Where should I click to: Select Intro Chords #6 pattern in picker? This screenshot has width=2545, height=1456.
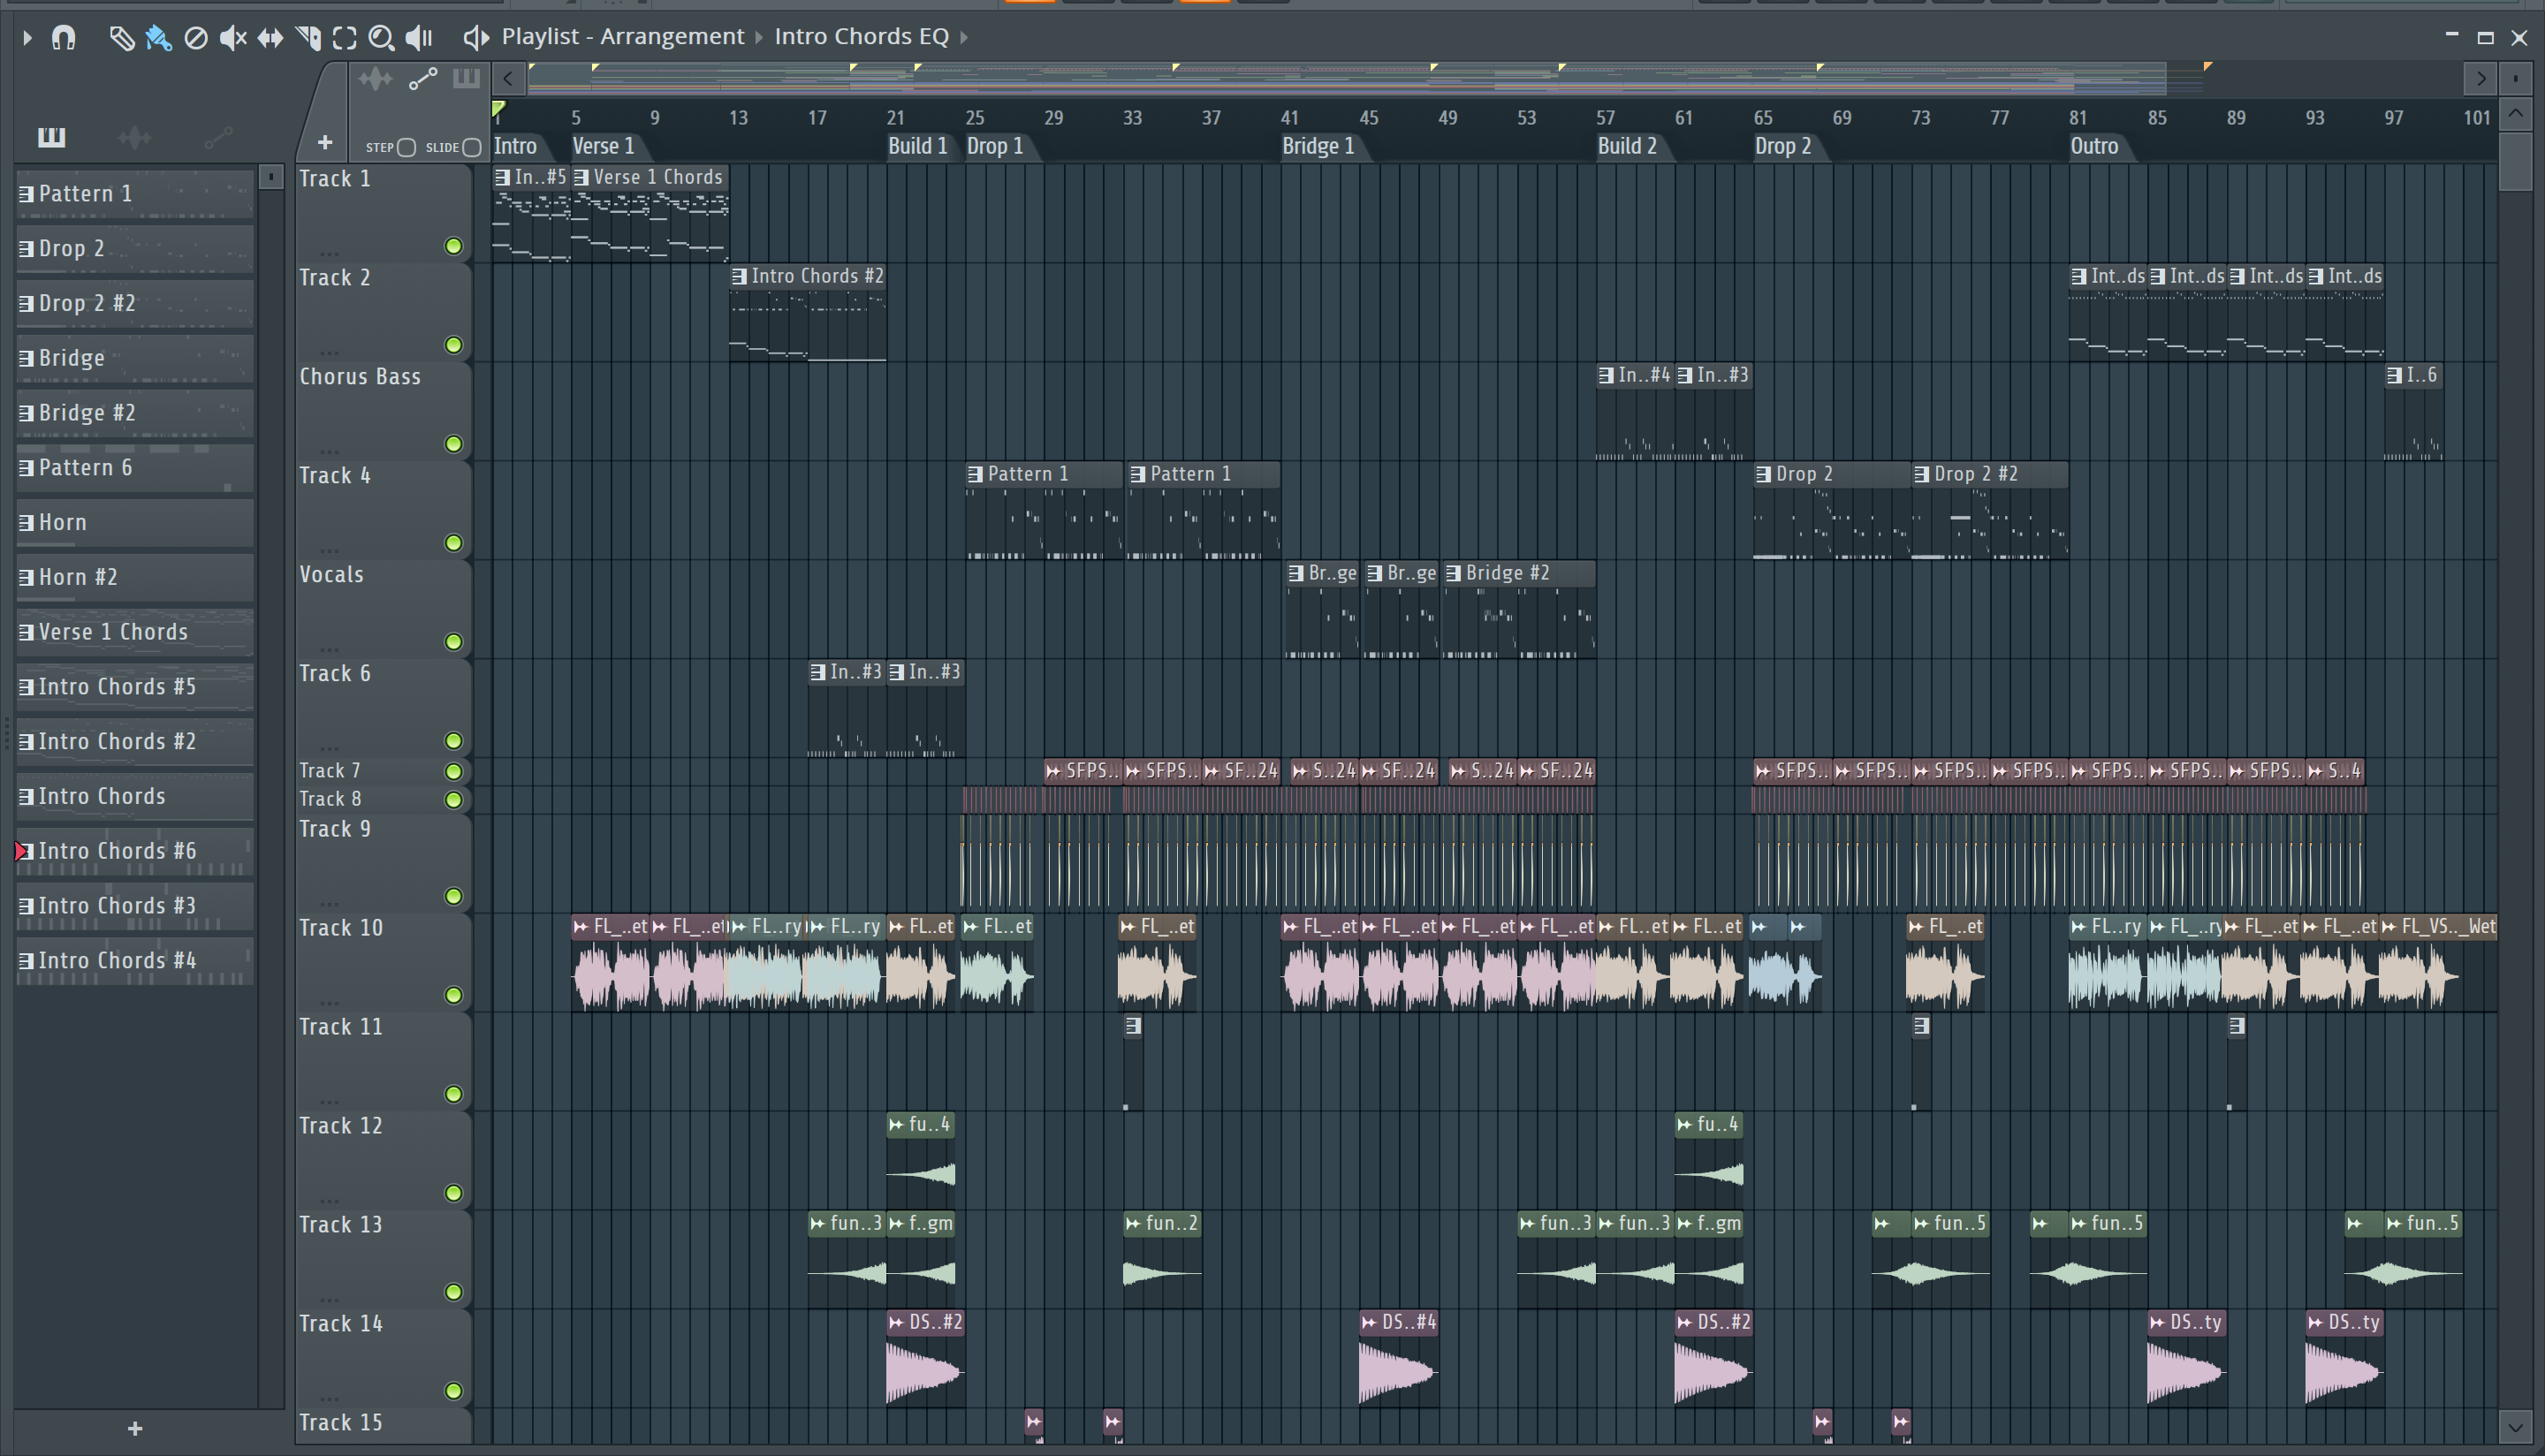pyautogui.click(x=134, y=852)
